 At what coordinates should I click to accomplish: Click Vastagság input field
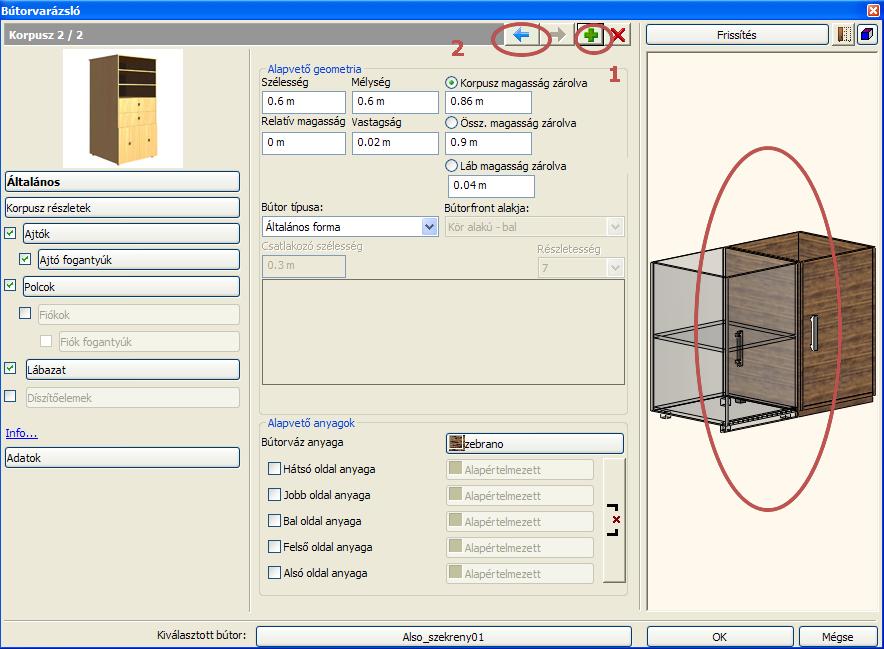pyautogui.click(x=395, y=143)
